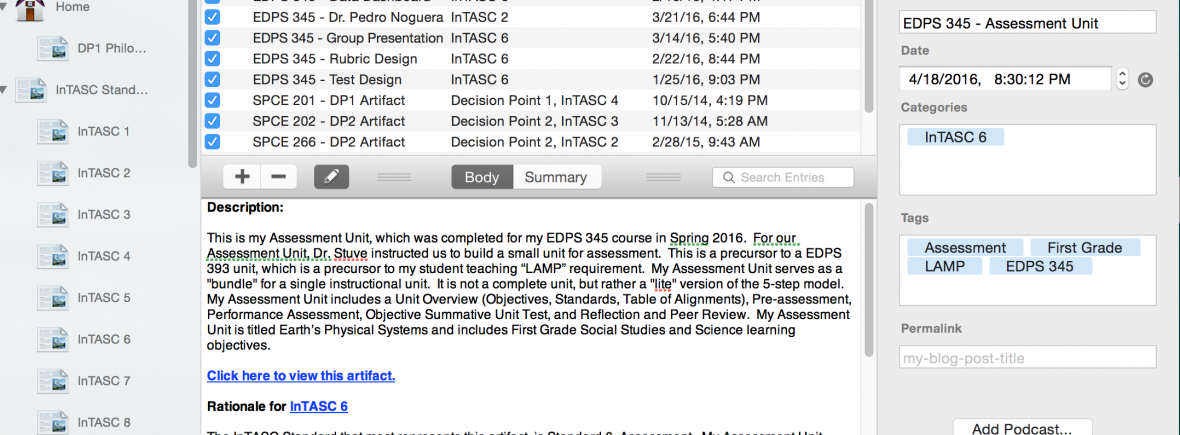The width and height of the screenshot is (1180, 435).
Task: Uncheck the EDPS 345 - Rubric Design entry
Action: pyautogui.click(x=212, y=58)
